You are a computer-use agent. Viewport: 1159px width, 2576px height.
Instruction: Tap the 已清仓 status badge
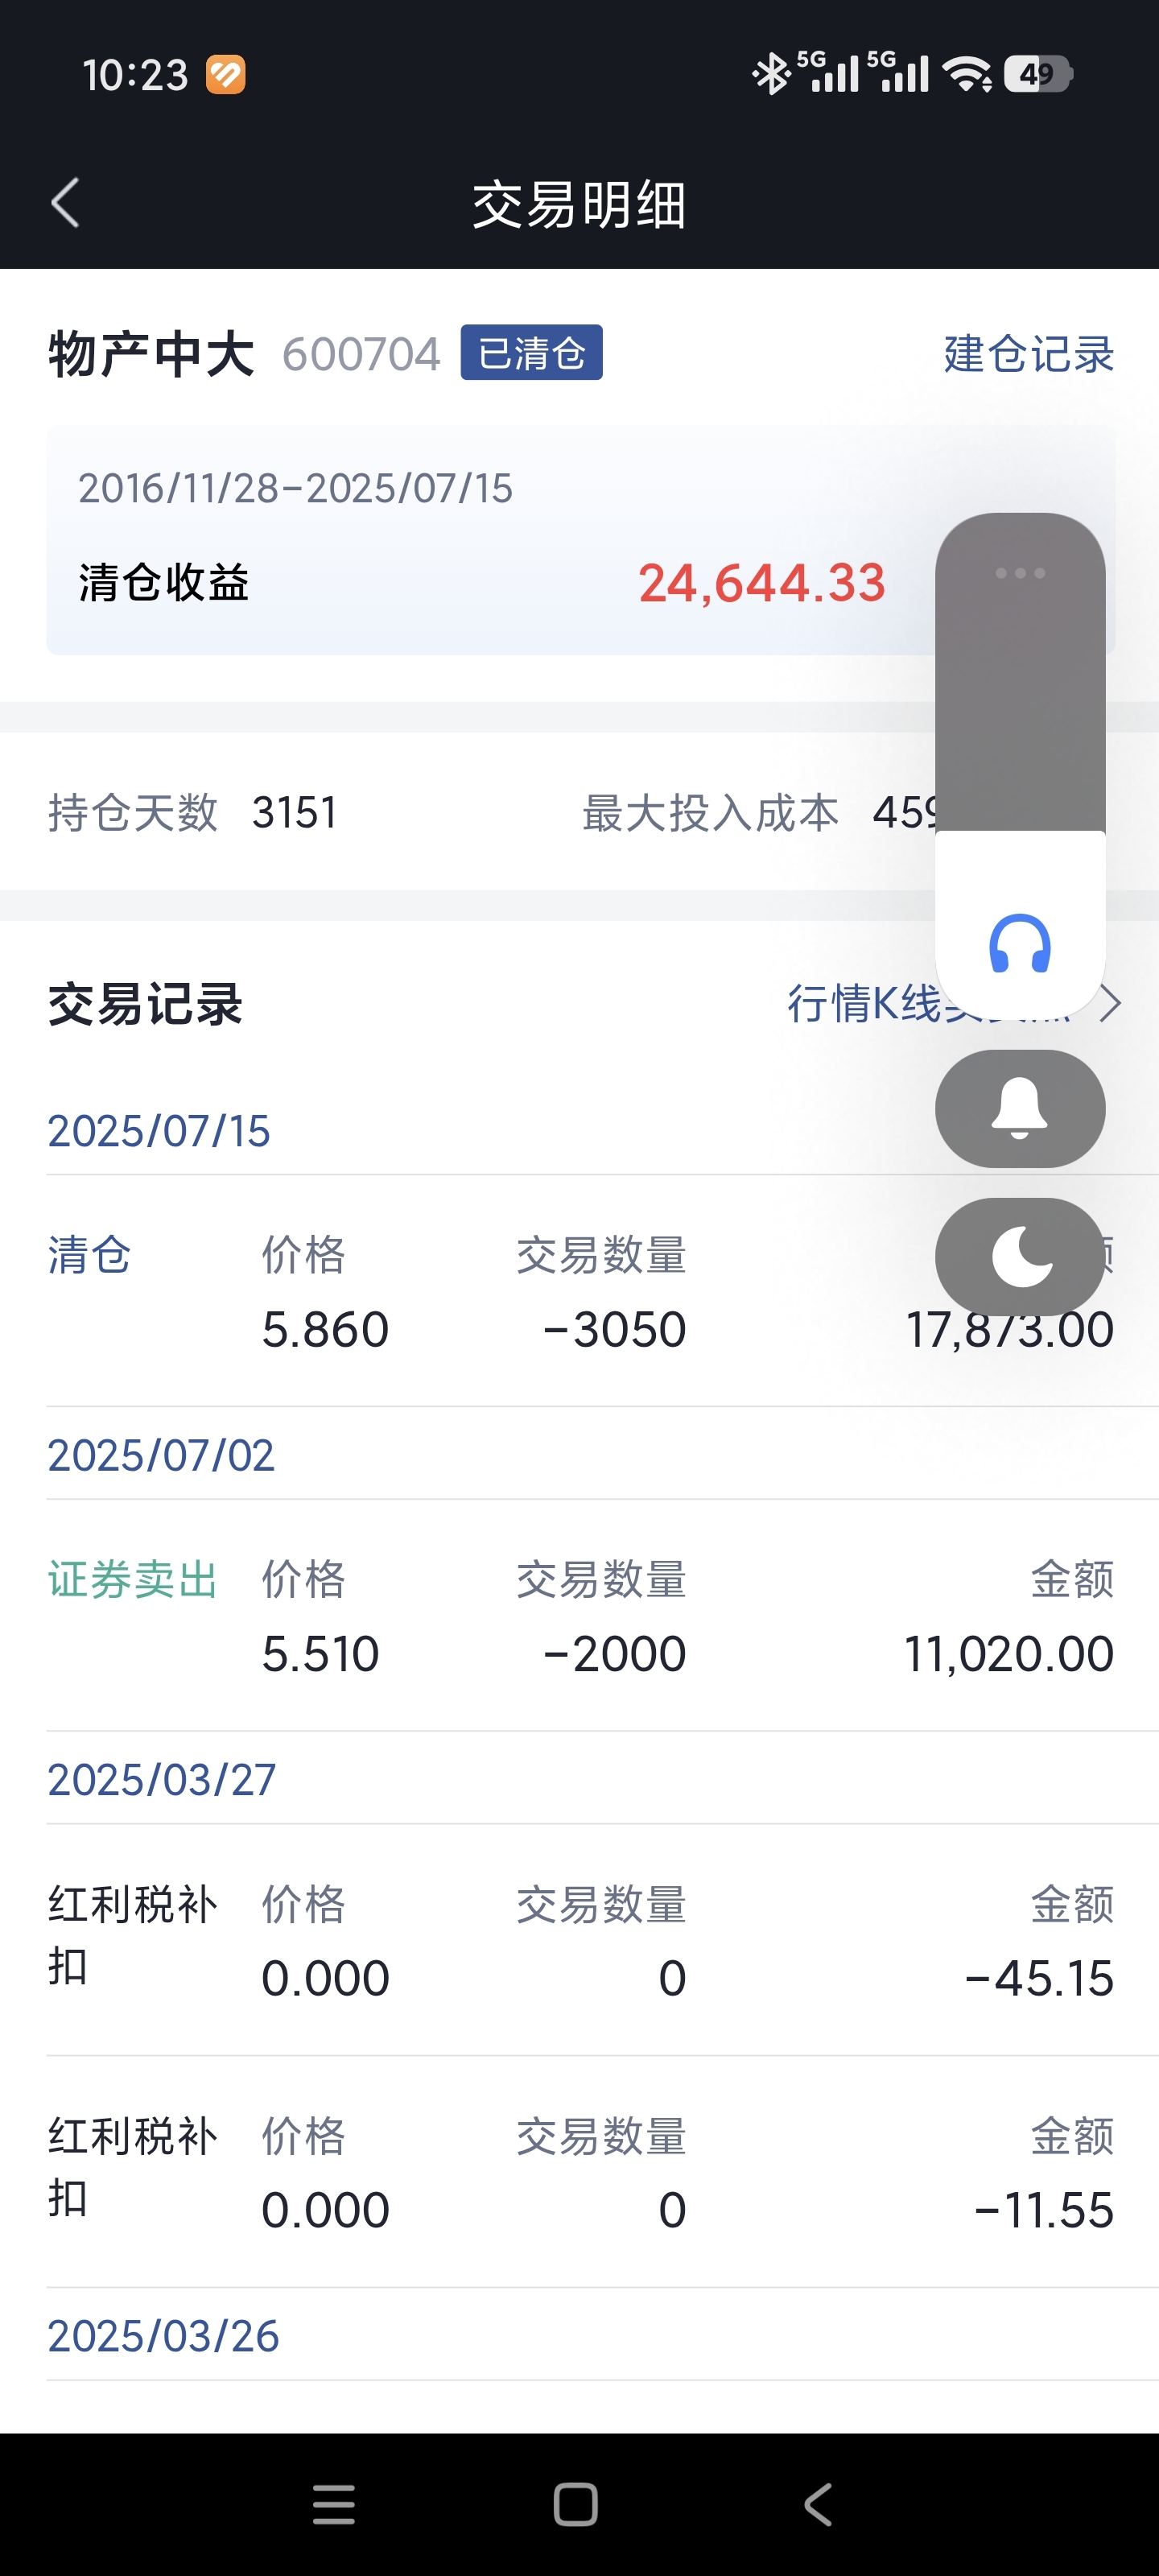[x=531, y=353]
